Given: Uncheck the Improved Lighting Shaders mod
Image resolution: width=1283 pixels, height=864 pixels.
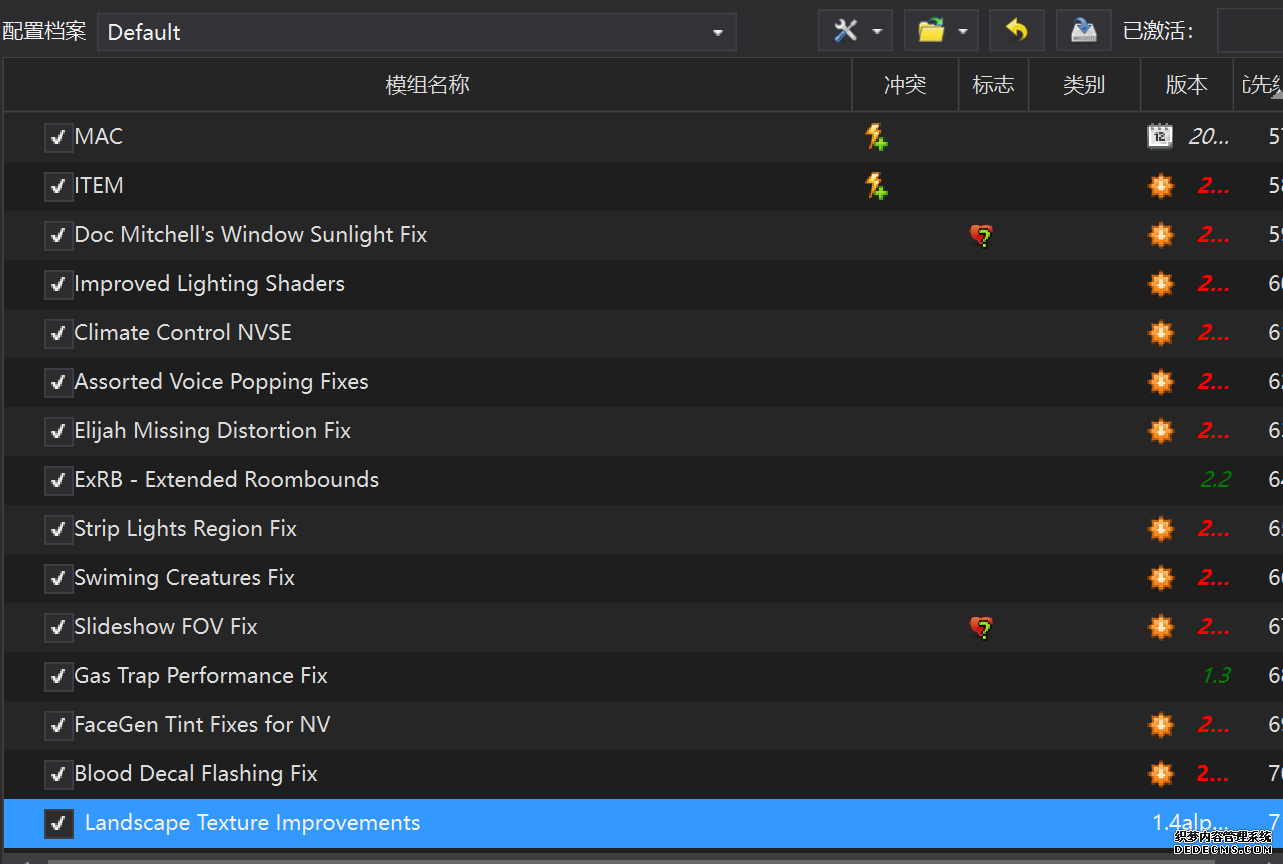Looking at the screenshot, I should click(x=58, y=285).
